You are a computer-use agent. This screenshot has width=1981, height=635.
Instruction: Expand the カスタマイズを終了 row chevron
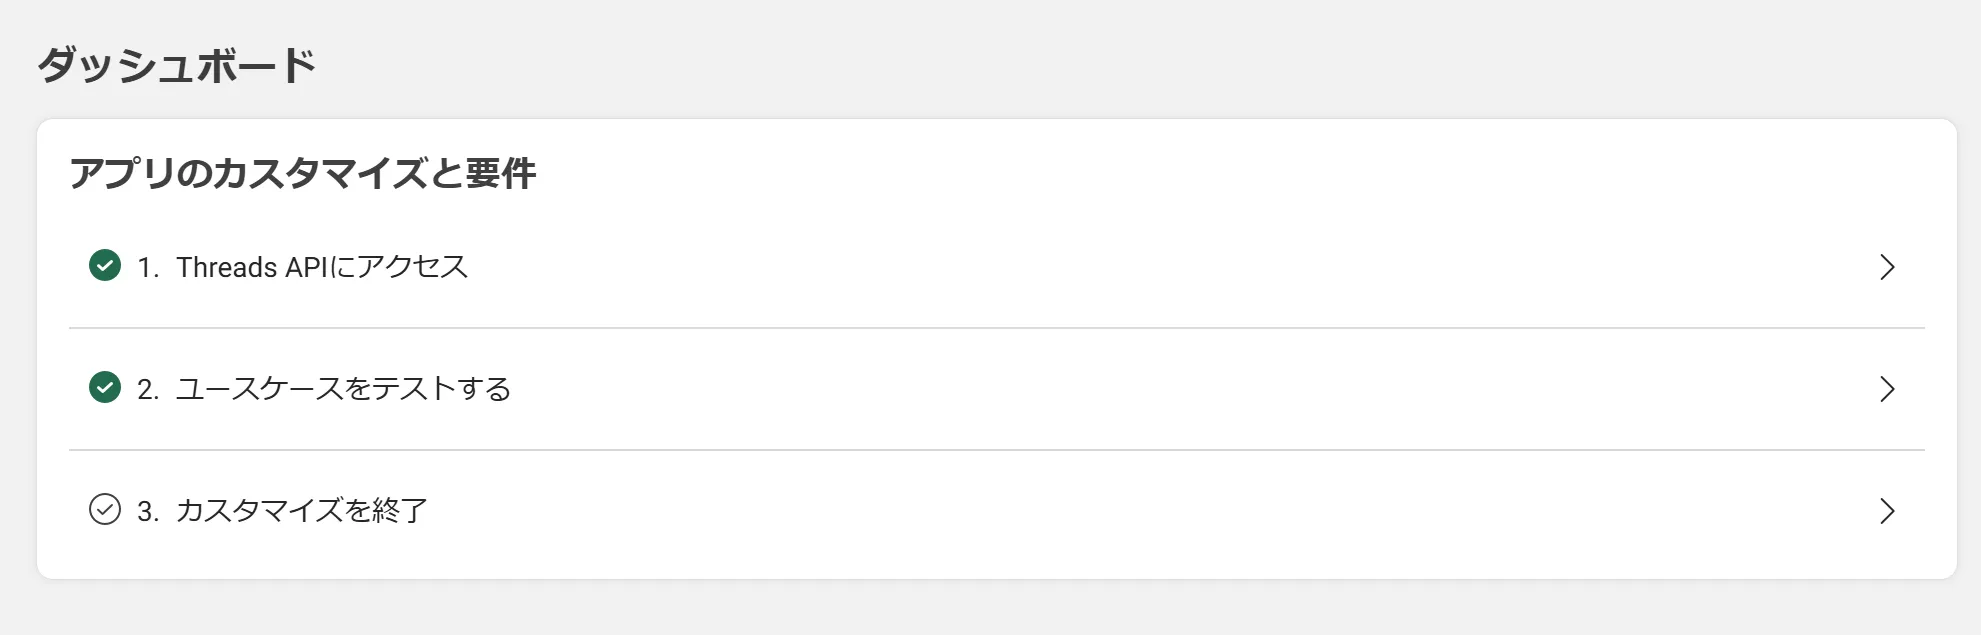pyautogui.click(x=1887, y=511)
